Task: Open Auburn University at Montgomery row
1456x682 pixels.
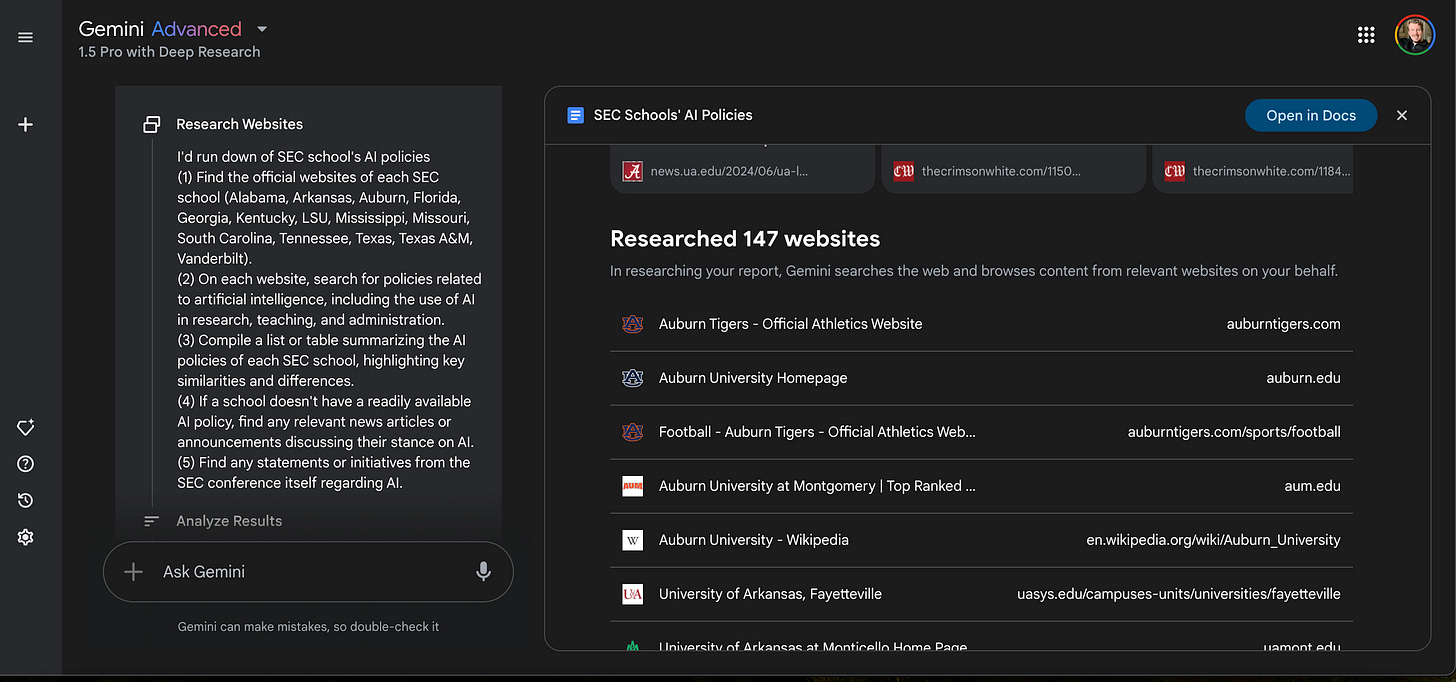Action: [x=981, y=486]
